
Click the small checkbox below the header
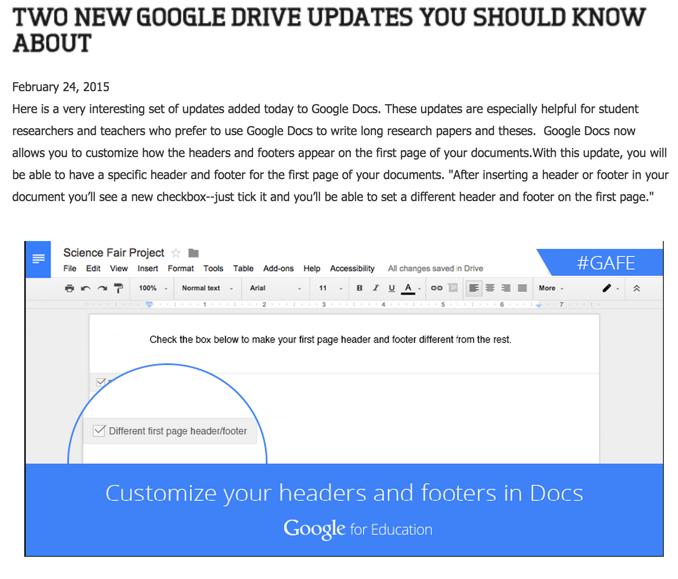pos(101,382)
